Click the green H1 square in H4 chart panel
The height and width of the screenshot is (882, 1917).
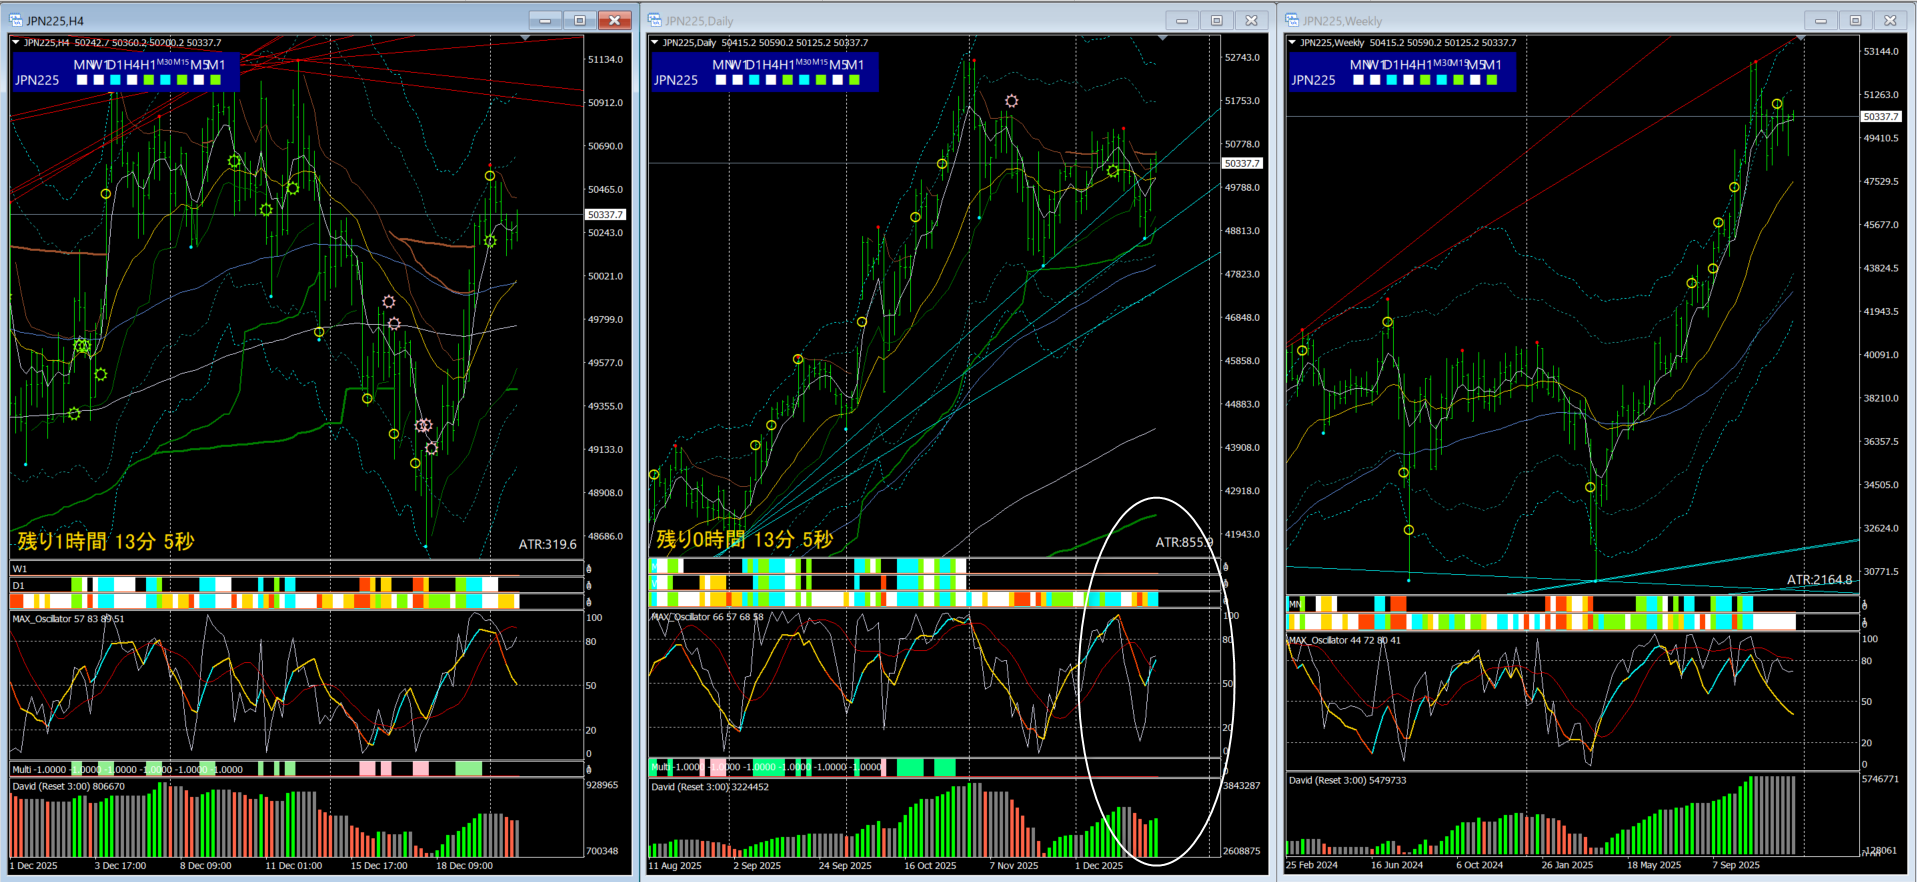pos(148,80)
